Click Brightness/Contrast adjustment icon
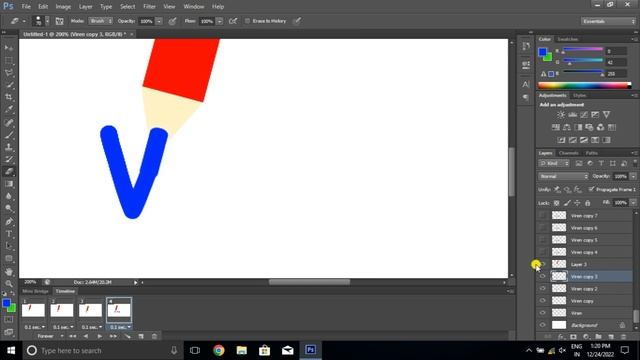This screenshot has height=360, width=640. (x=561, y=115)
